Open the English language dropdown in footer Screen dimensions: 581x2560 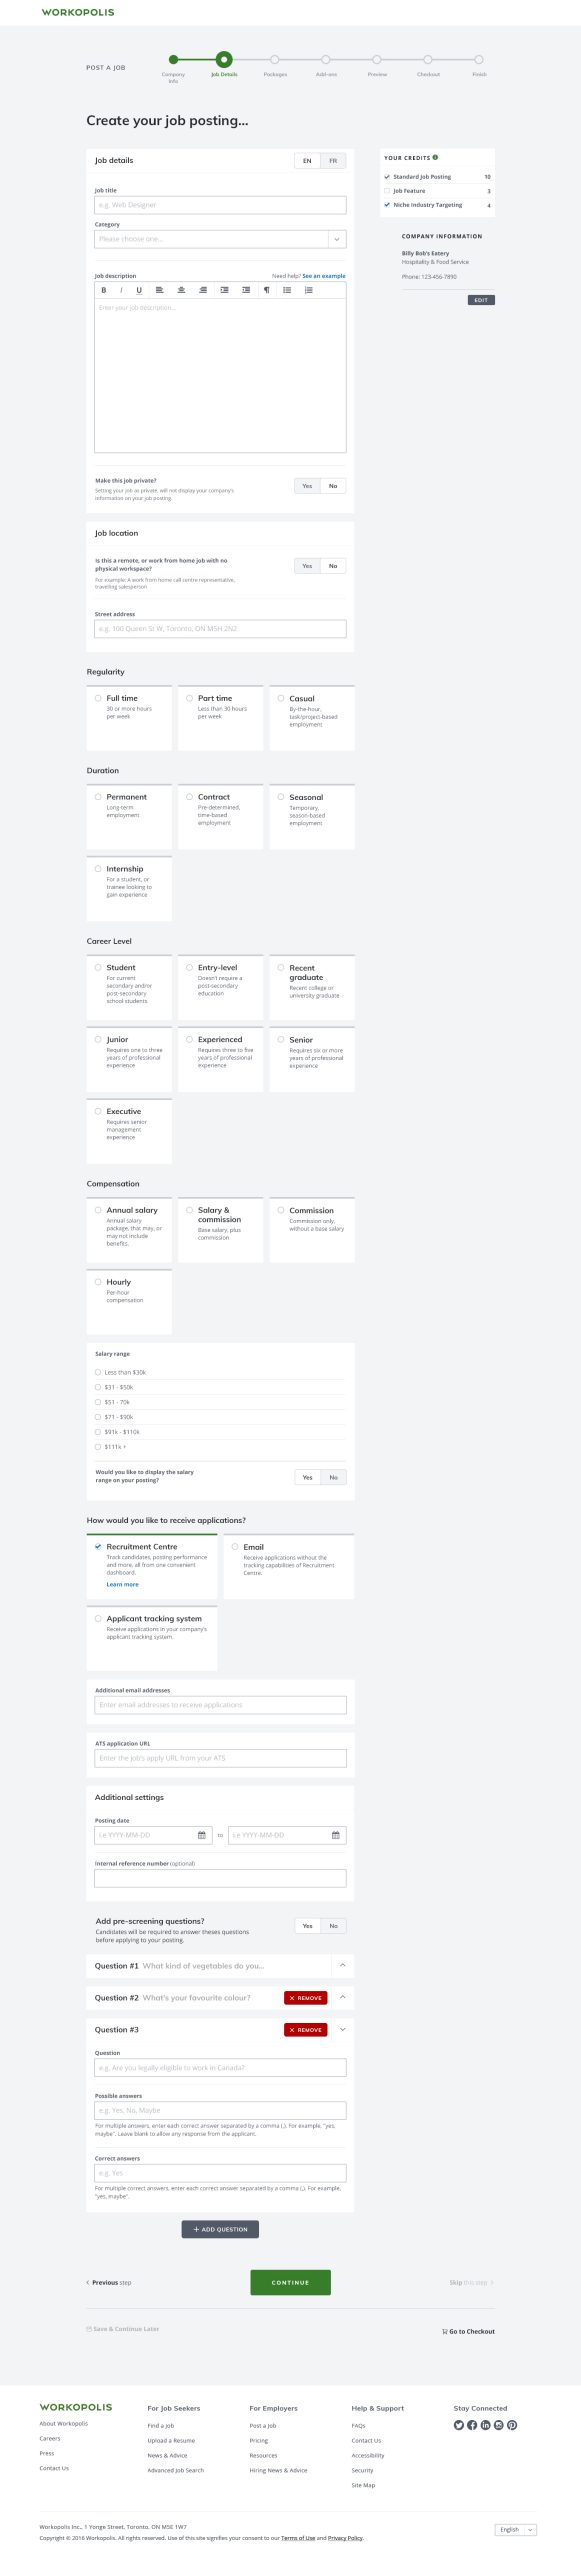(x=516, y=2529)
